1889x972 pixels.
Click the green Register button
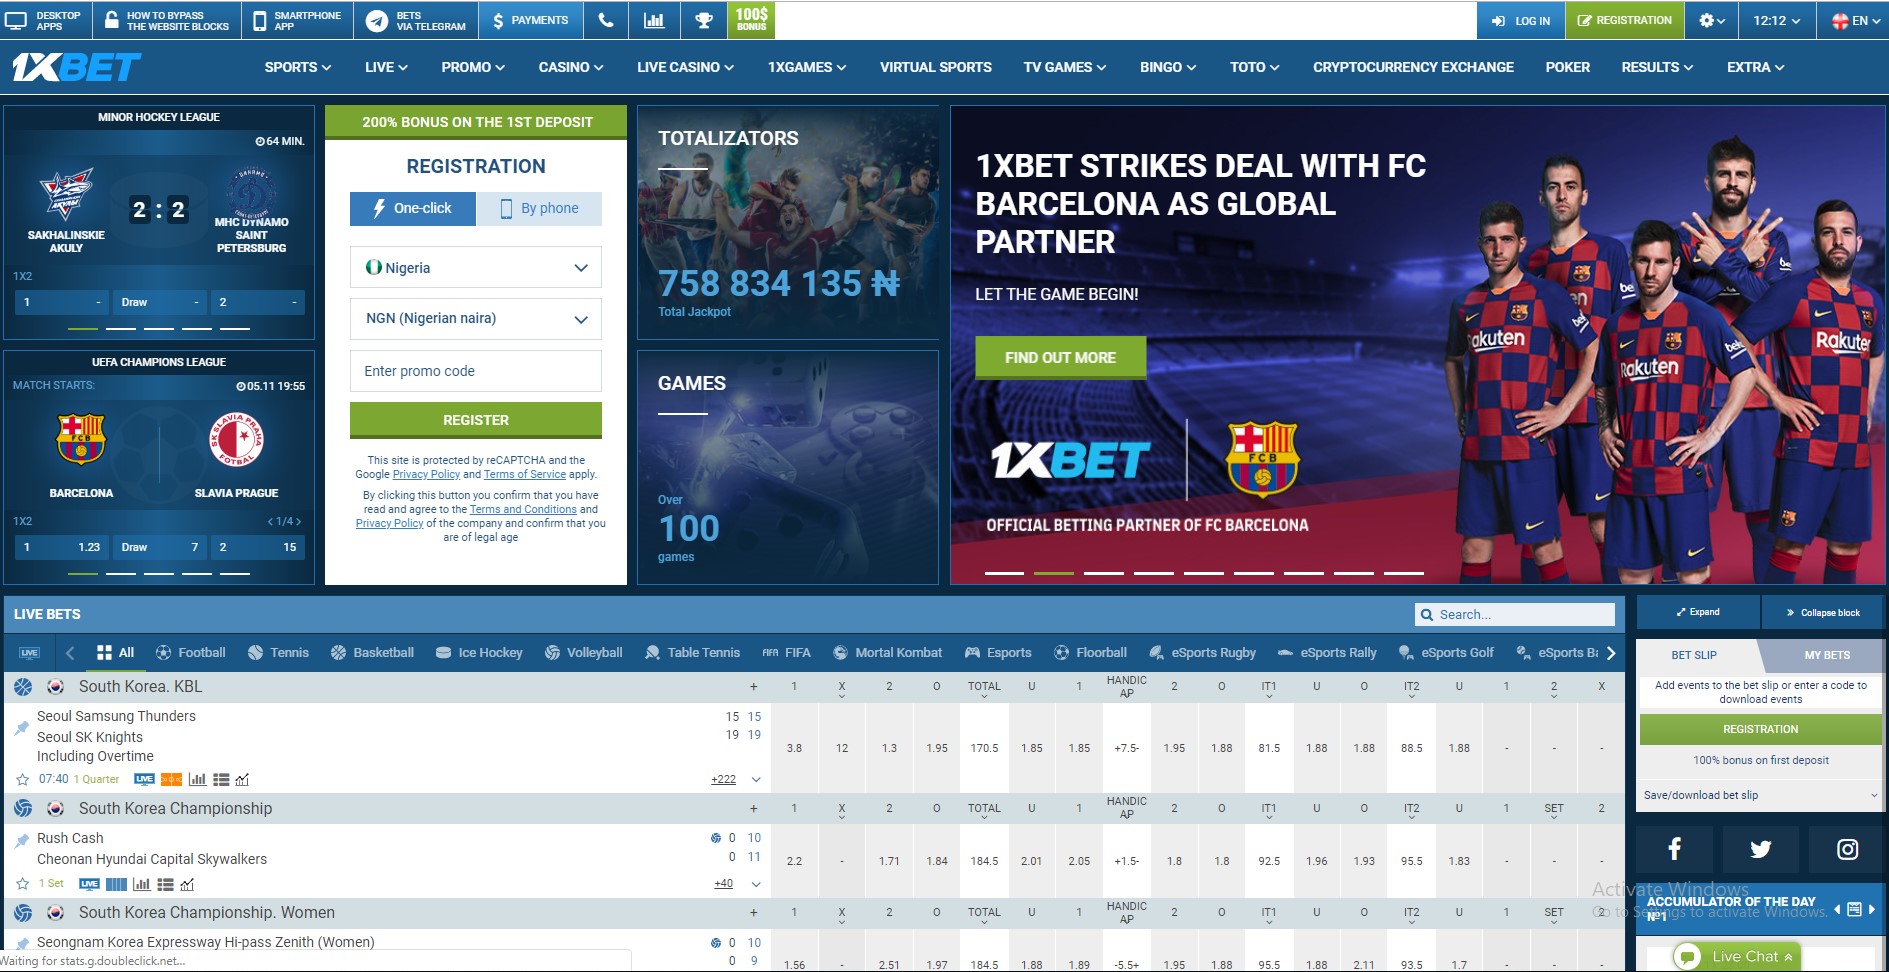(x=476, y=420)
